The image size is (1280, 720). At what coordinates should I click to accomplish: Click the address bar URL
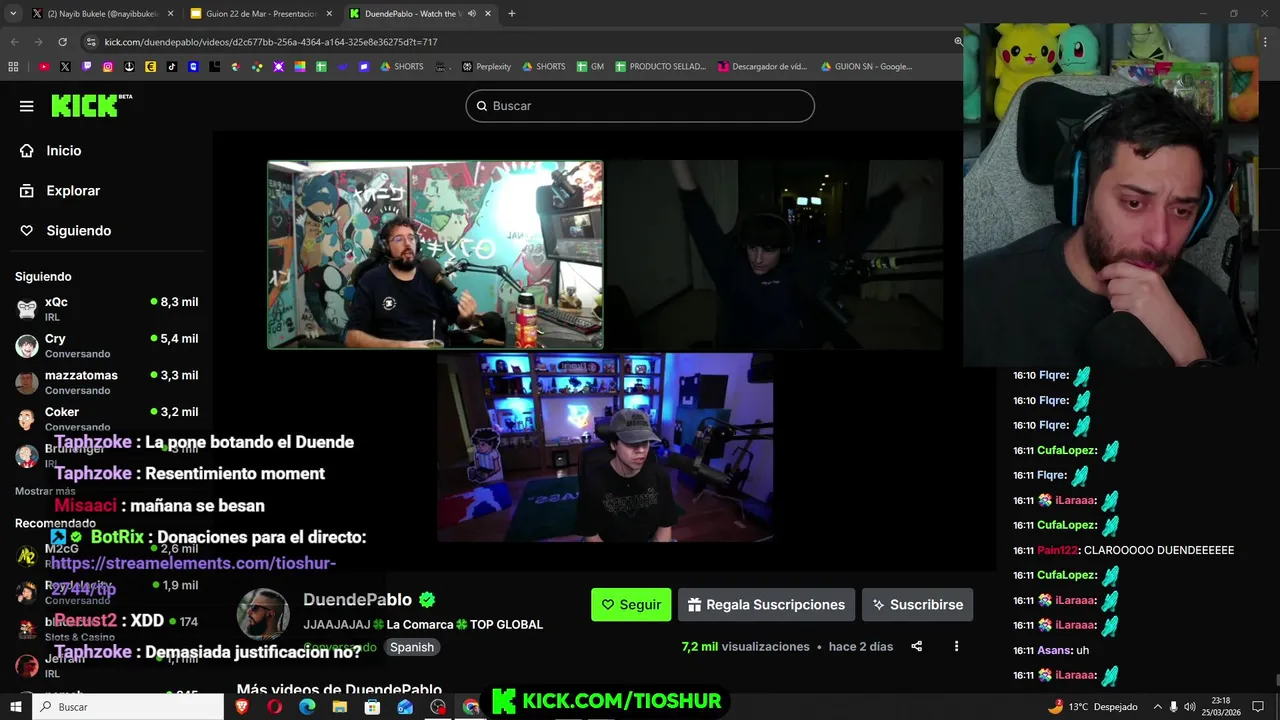coord(271,42)
